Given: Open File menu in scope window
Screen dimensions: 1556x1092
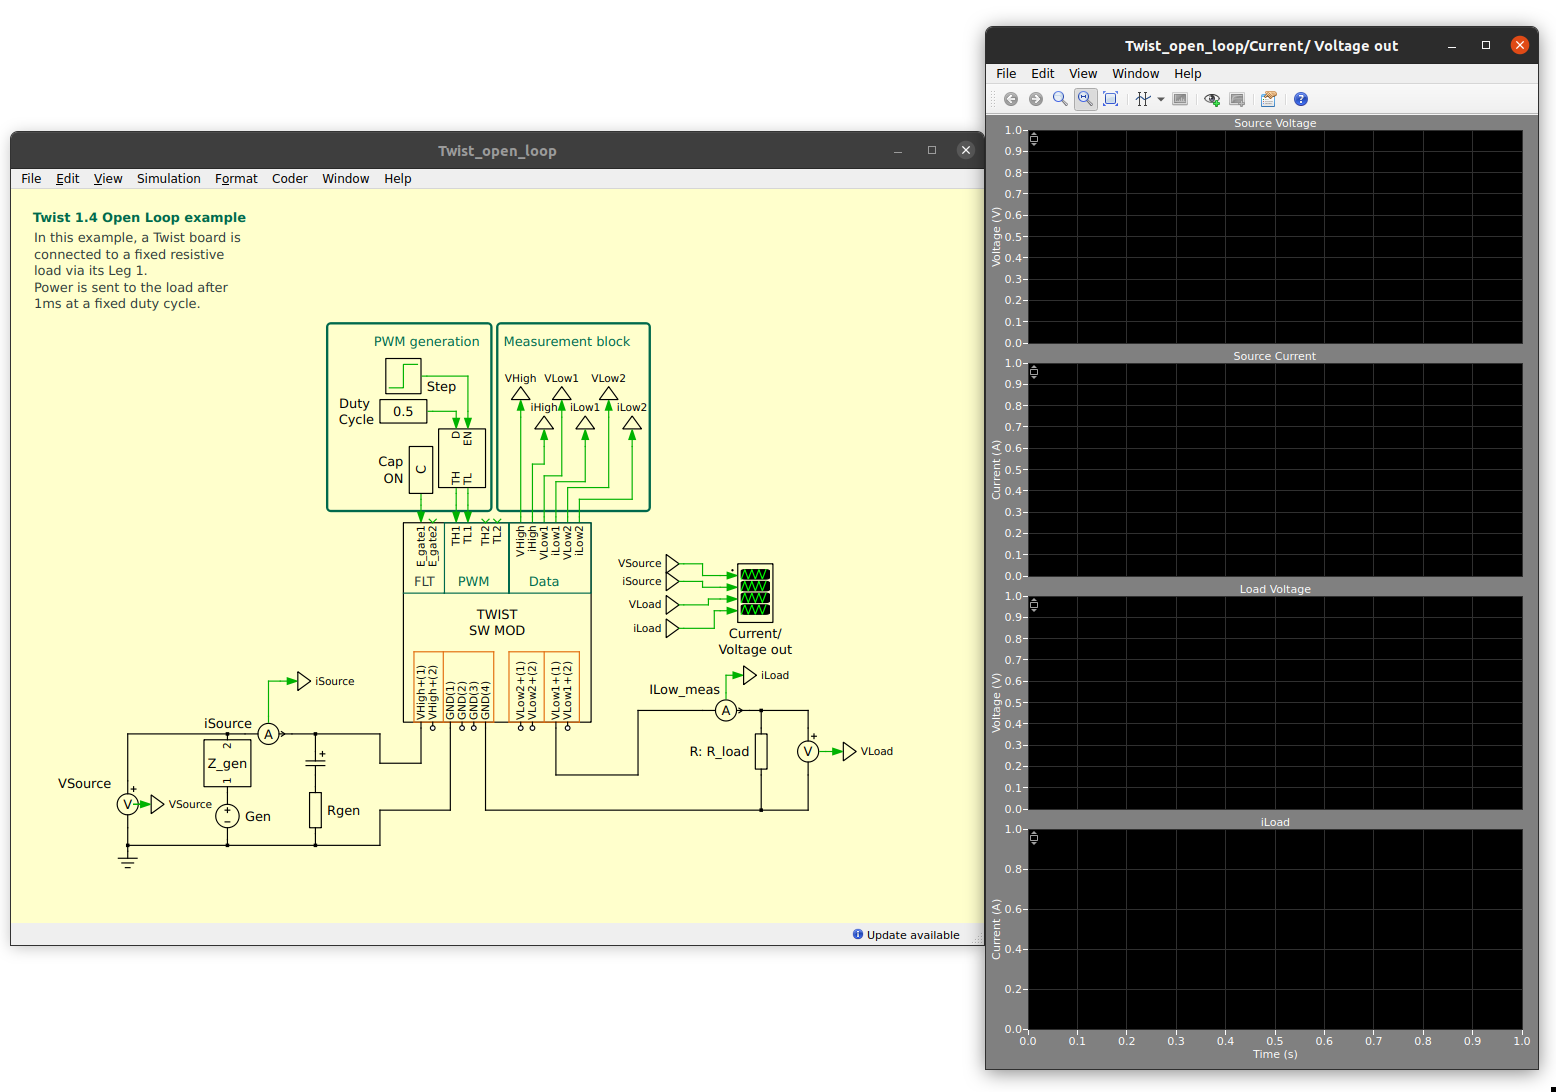Looking at the screenshot, I should tap(1006, 74).
